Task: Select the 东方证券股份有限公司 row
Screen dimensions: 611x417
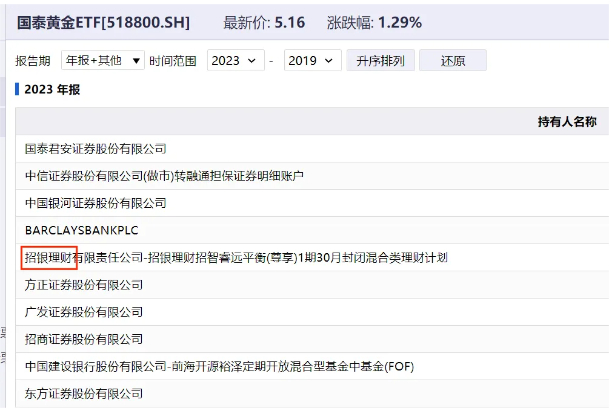Action: pyautogui.click(x=312, y=394)
